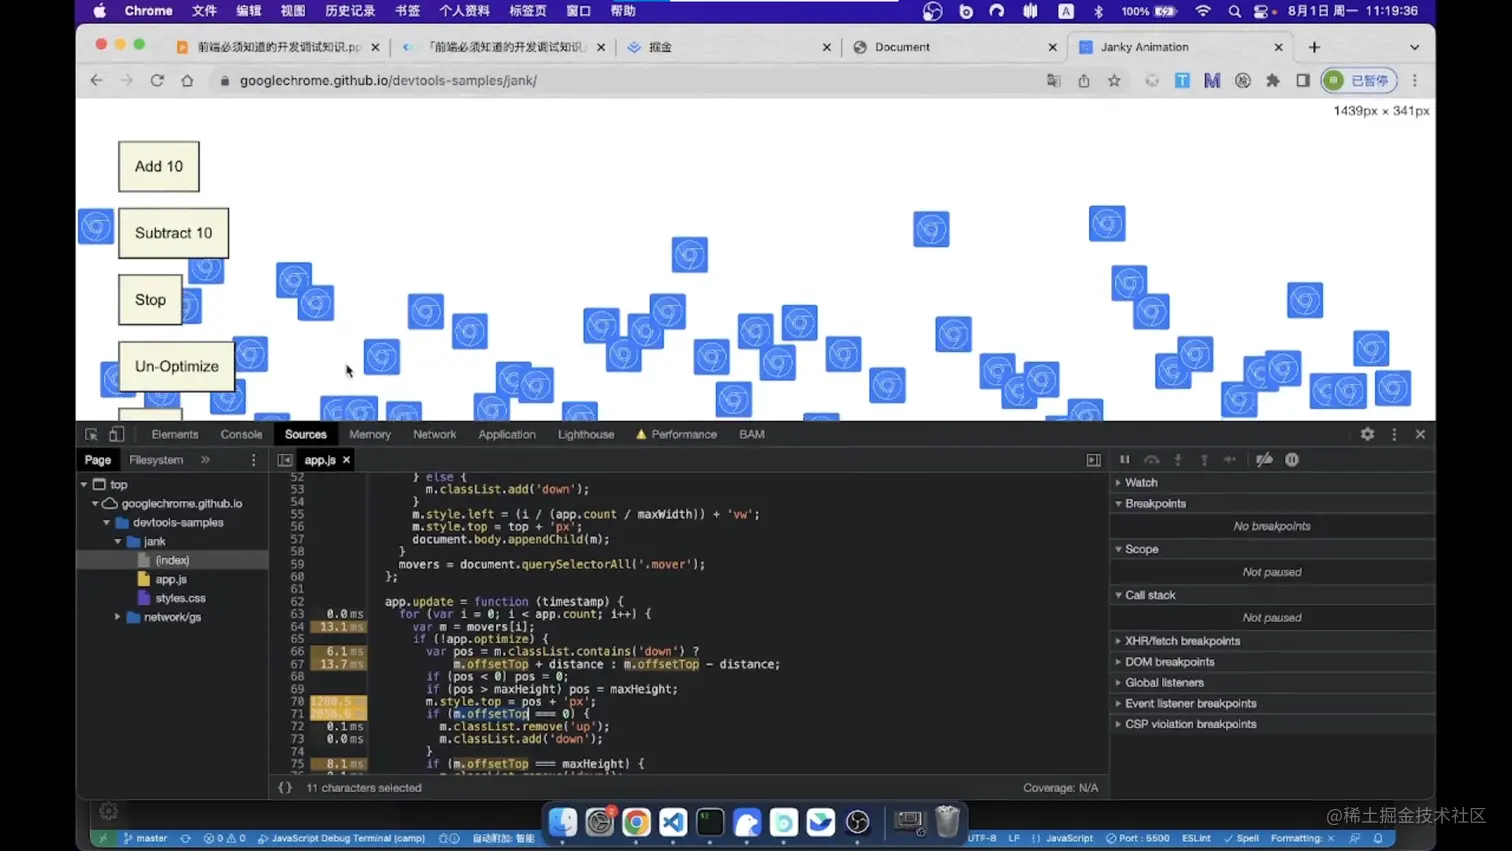This screenshot has width=1512, height=851.
Task: Click the Un-Optimize button
Action: click(x=177, y=366)
